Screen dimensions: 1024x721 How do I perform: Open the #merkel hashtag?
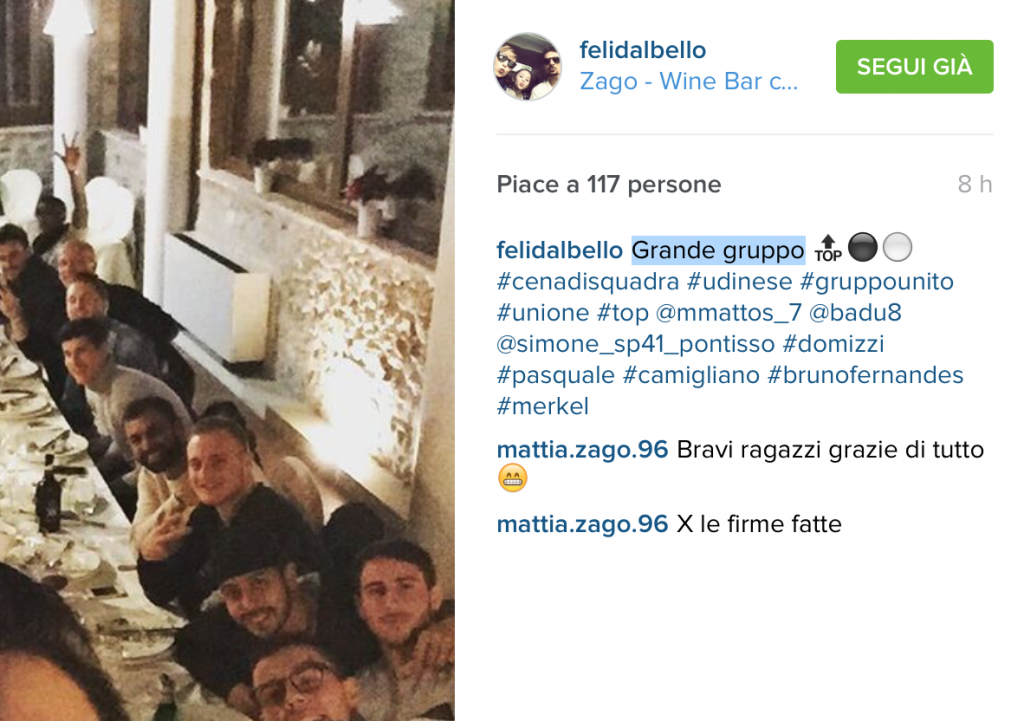(543, 406)
